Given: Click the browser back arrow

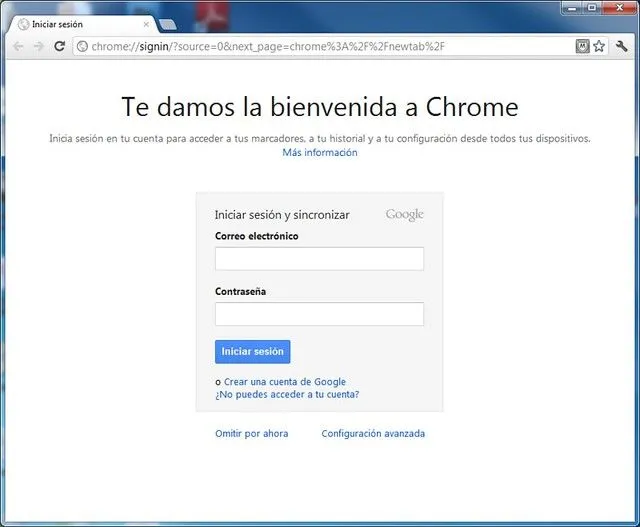Looking at the screenshot, I should (18, 47).
